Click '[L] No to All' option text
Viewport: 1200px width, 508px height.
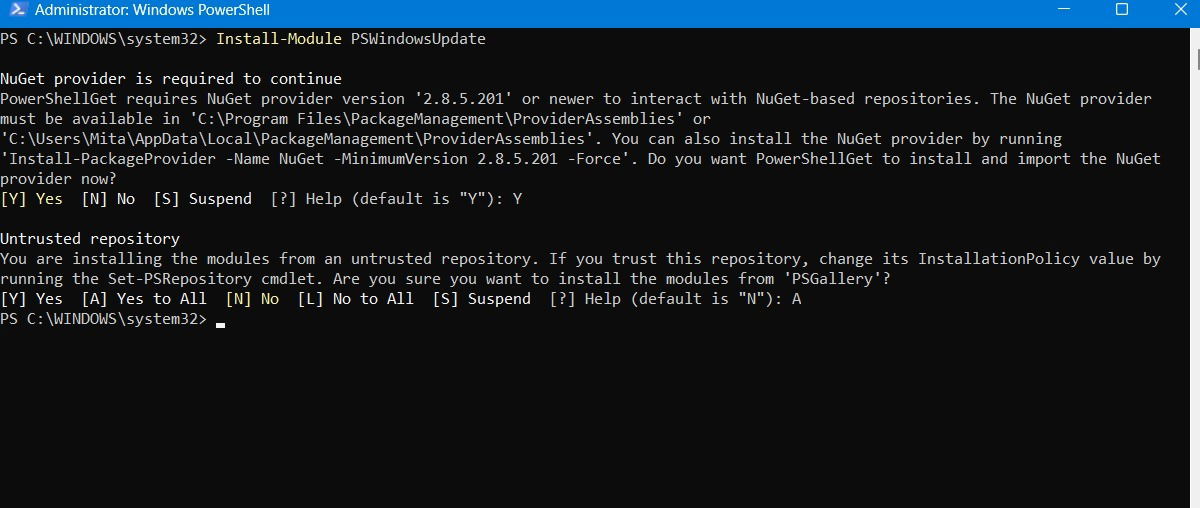point(356,299)
